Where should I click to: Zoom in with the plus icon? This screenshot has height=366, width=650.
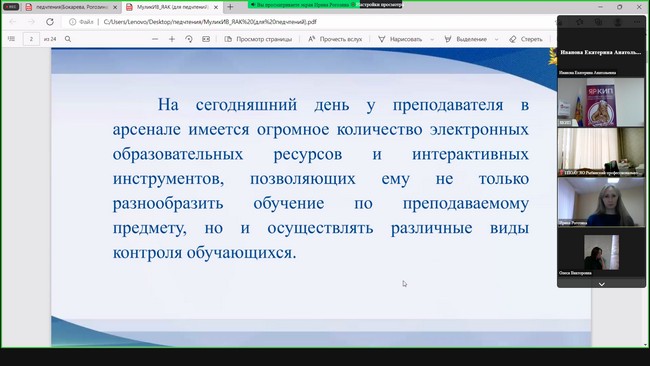172,39
